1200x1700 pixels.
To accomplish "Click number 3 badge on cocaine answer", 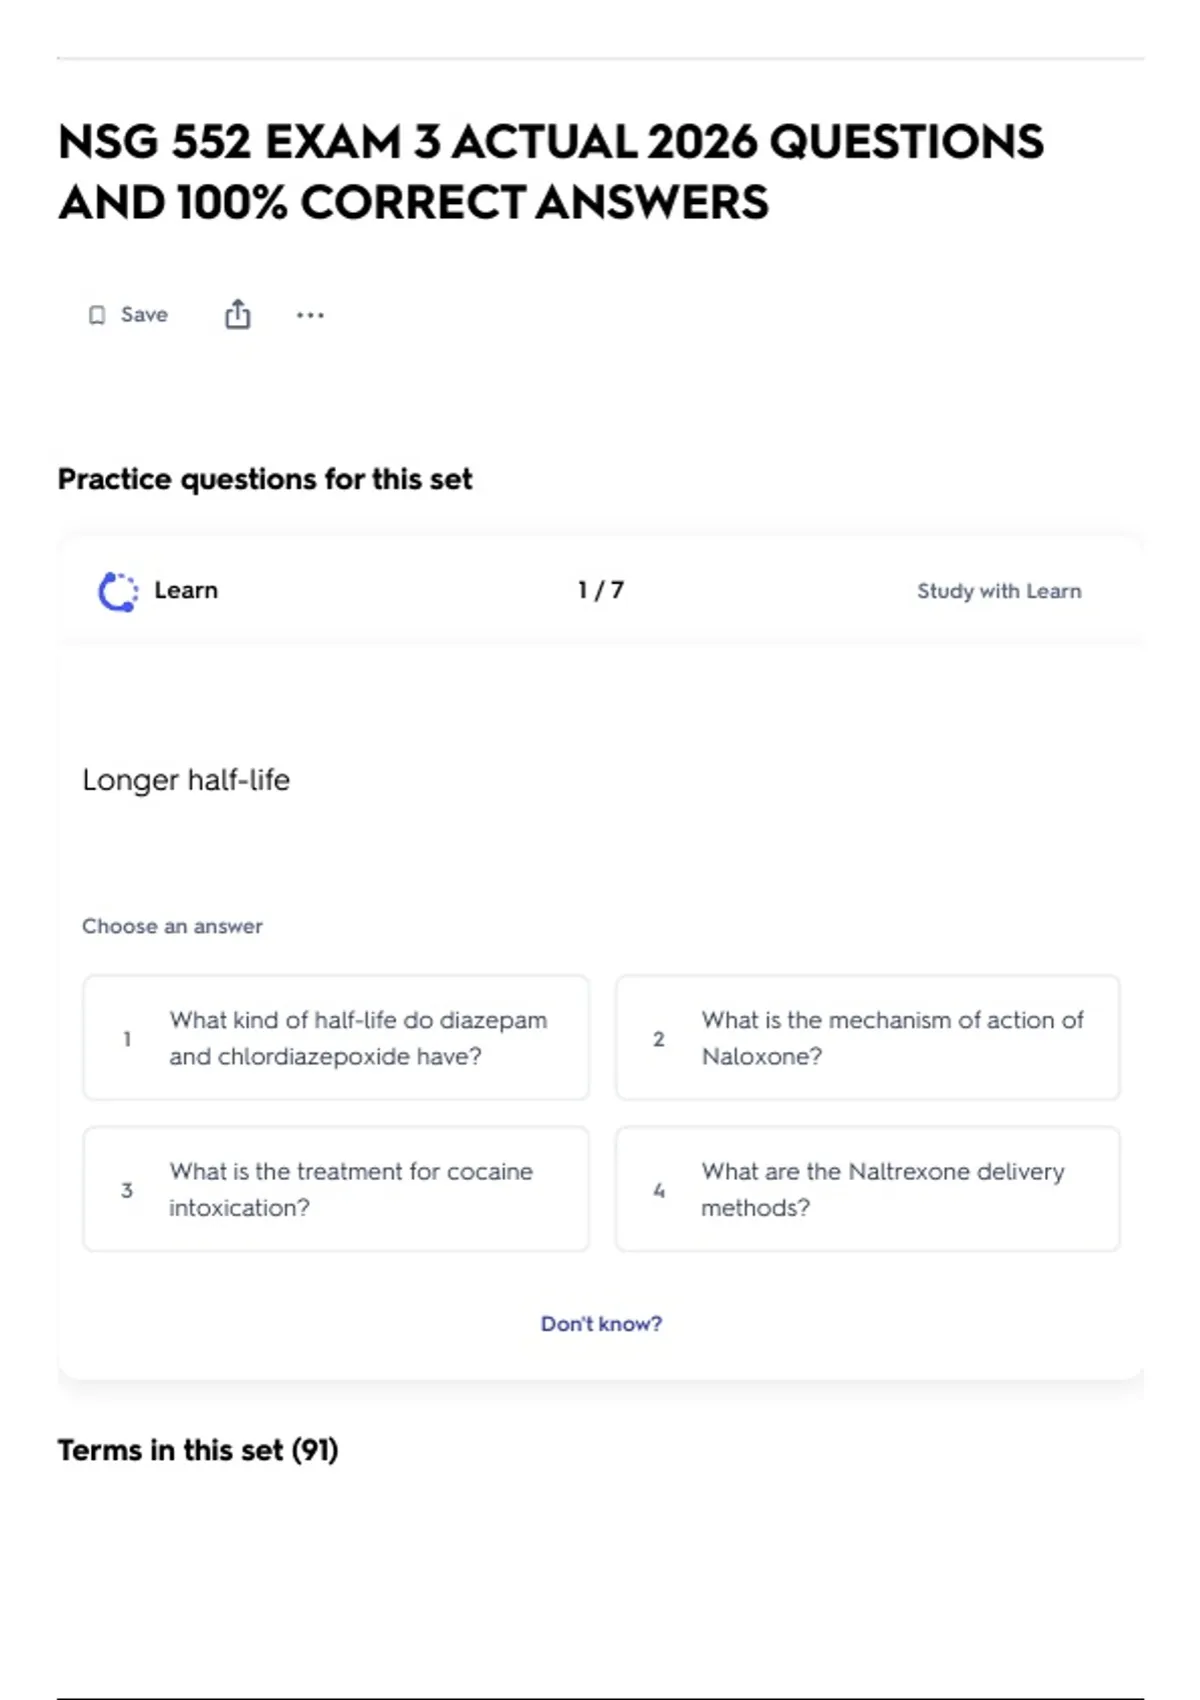I will pyautogui.click(x=127, y=1190).
